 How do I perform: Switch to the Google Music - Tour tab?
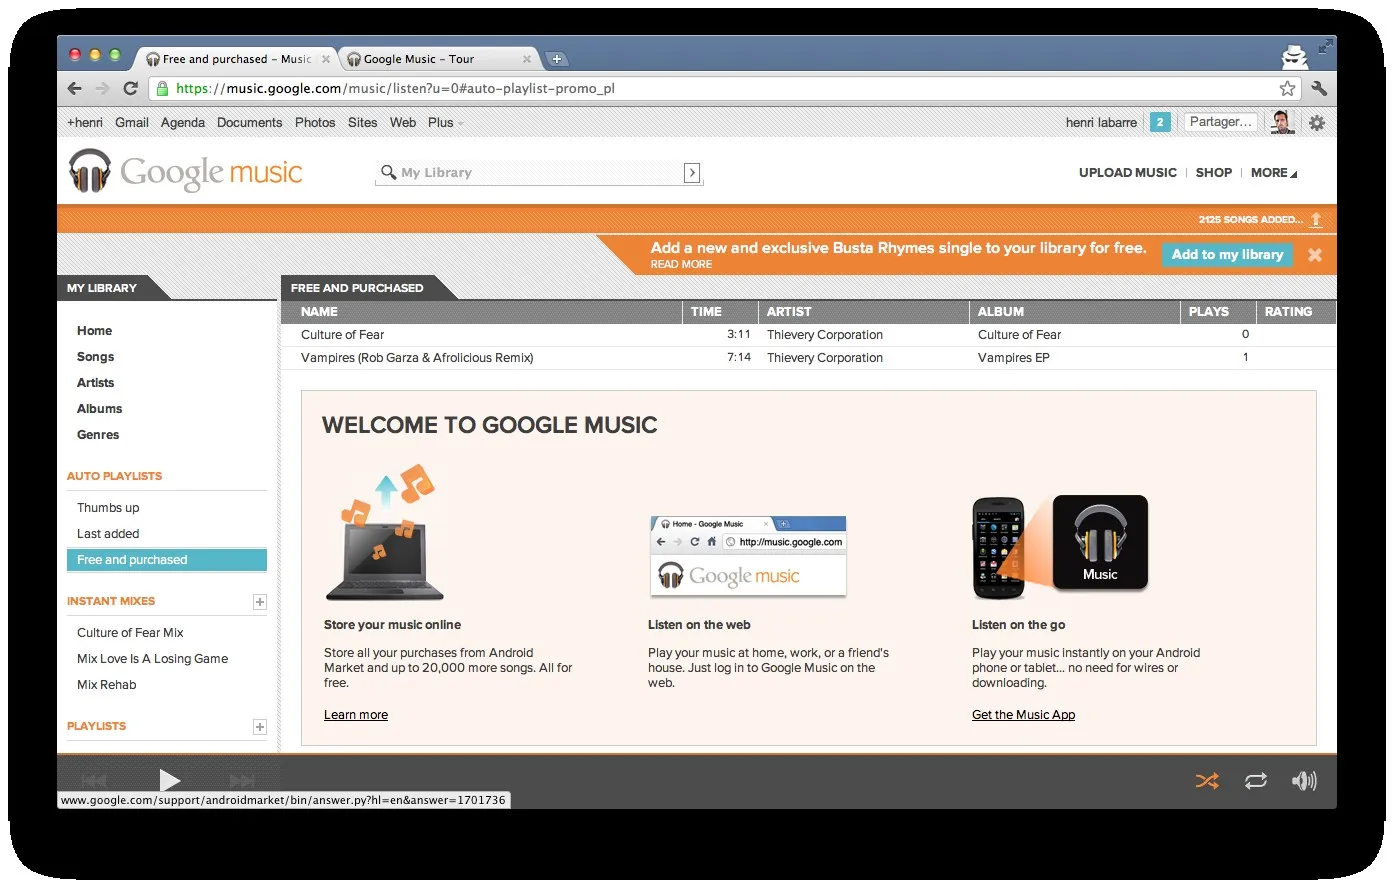pyautogui.click(x=438, y=59)
